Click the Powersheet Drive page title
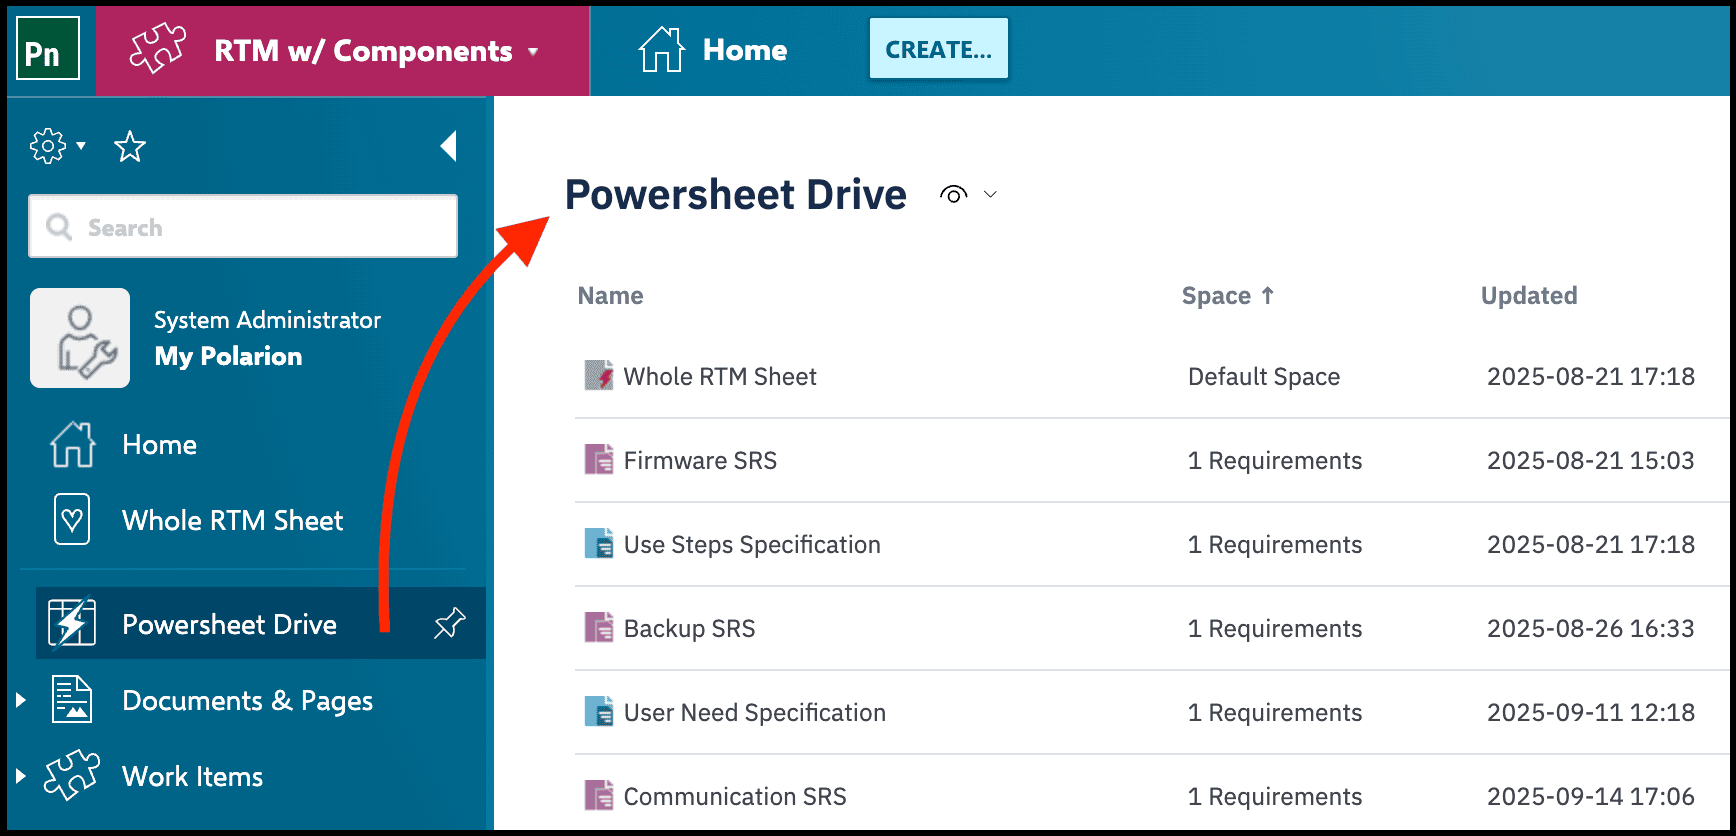1736x836 pixels. [x=736, y=194]
